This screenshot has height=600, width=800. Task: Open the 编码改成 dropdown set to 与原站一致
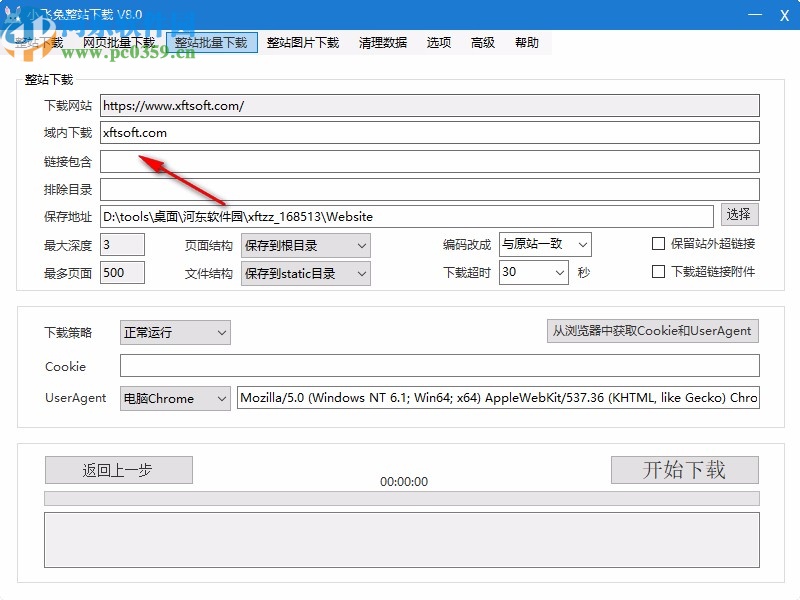click(544, 244)
